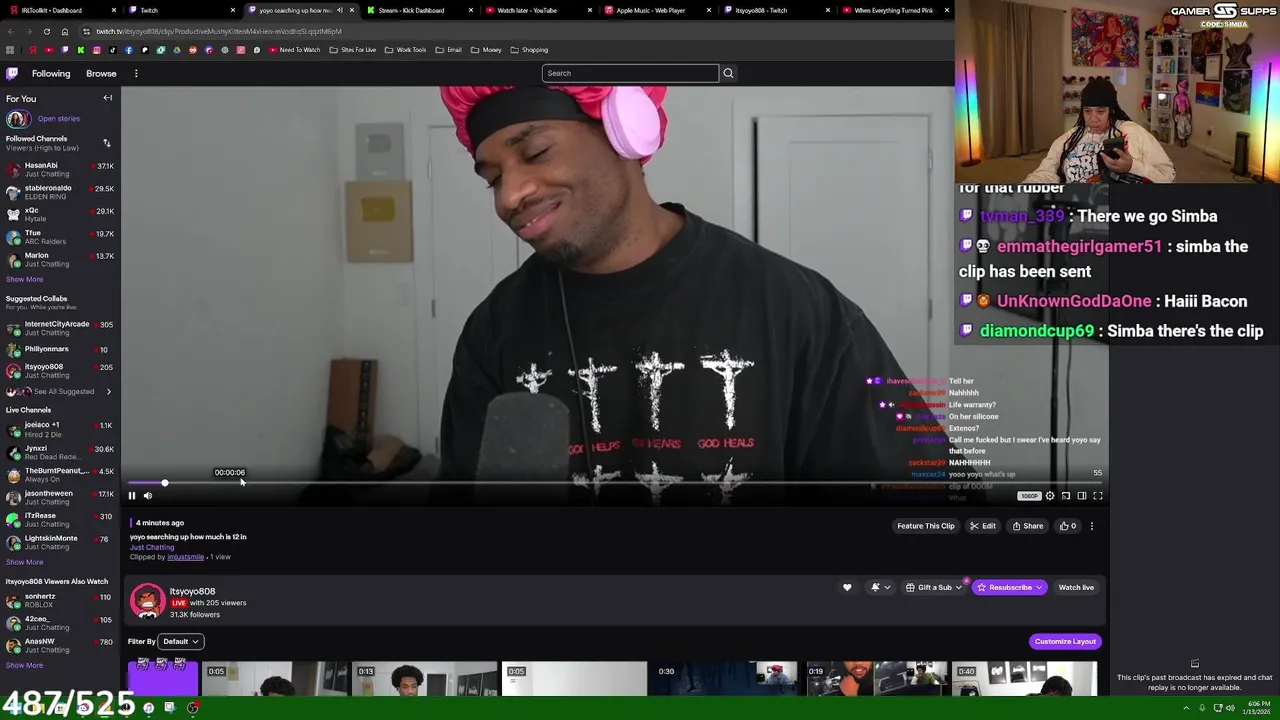Open Sites For Live bookmarks folder

click(x=353, y=50)
